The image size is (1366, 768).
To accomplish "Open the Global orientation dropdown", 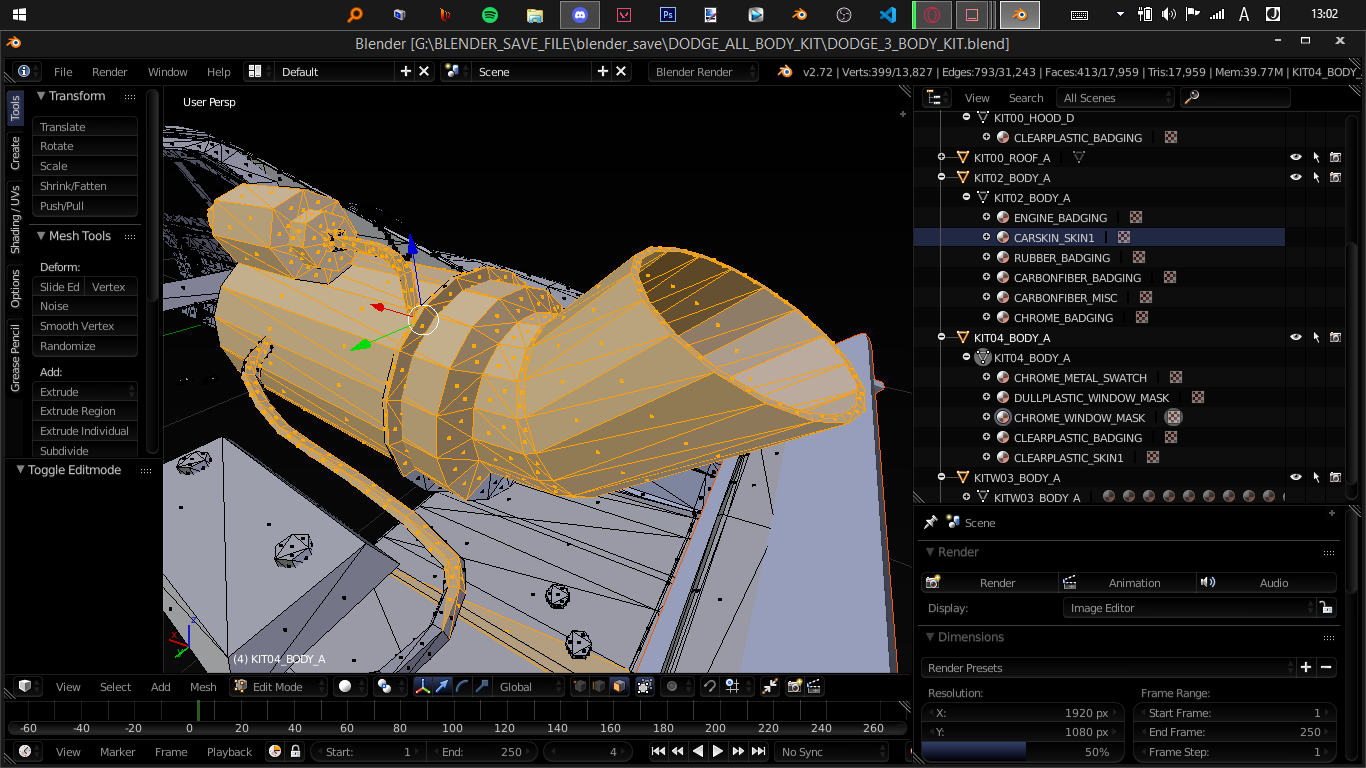I will (530, 686).
